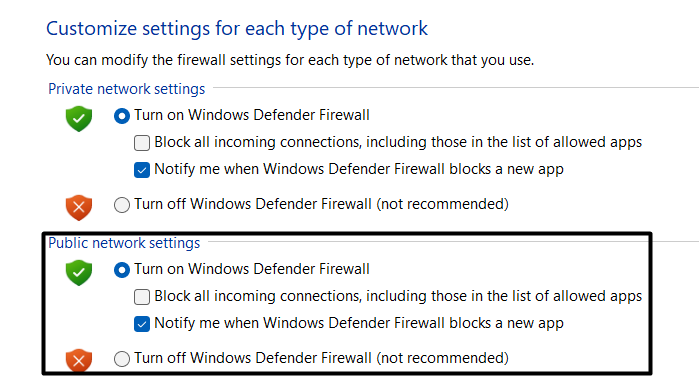Select the Private network Turn on firewall radio button

[x=122, y=116]
